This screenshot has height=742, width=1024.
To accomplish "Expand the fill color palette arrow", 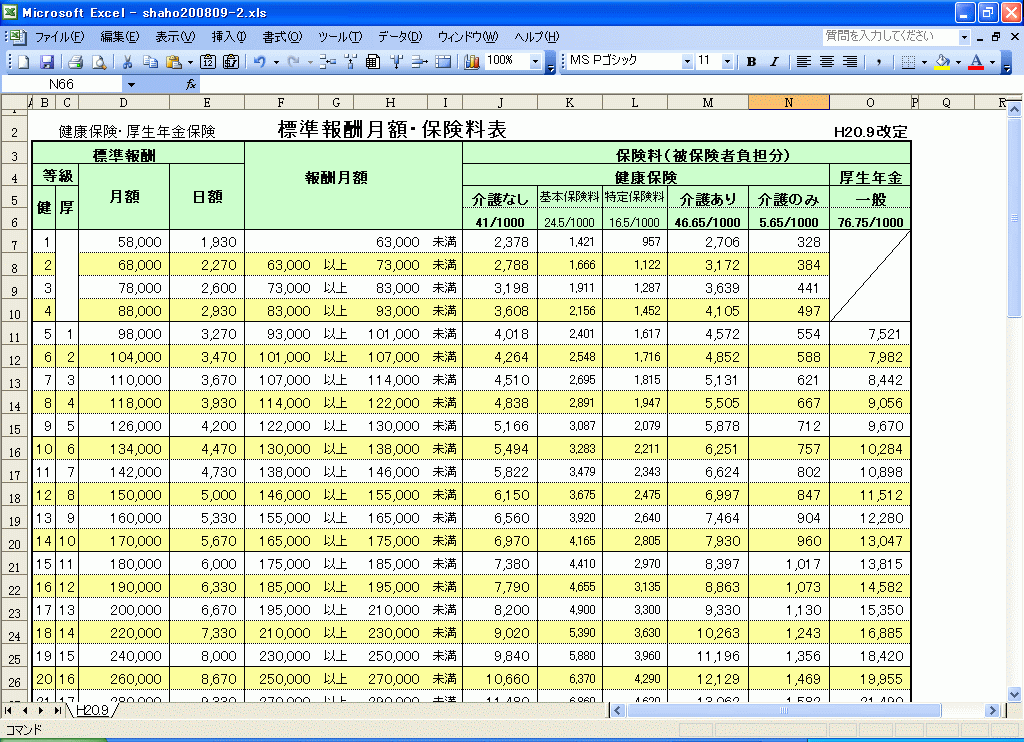I will point(958,62).
